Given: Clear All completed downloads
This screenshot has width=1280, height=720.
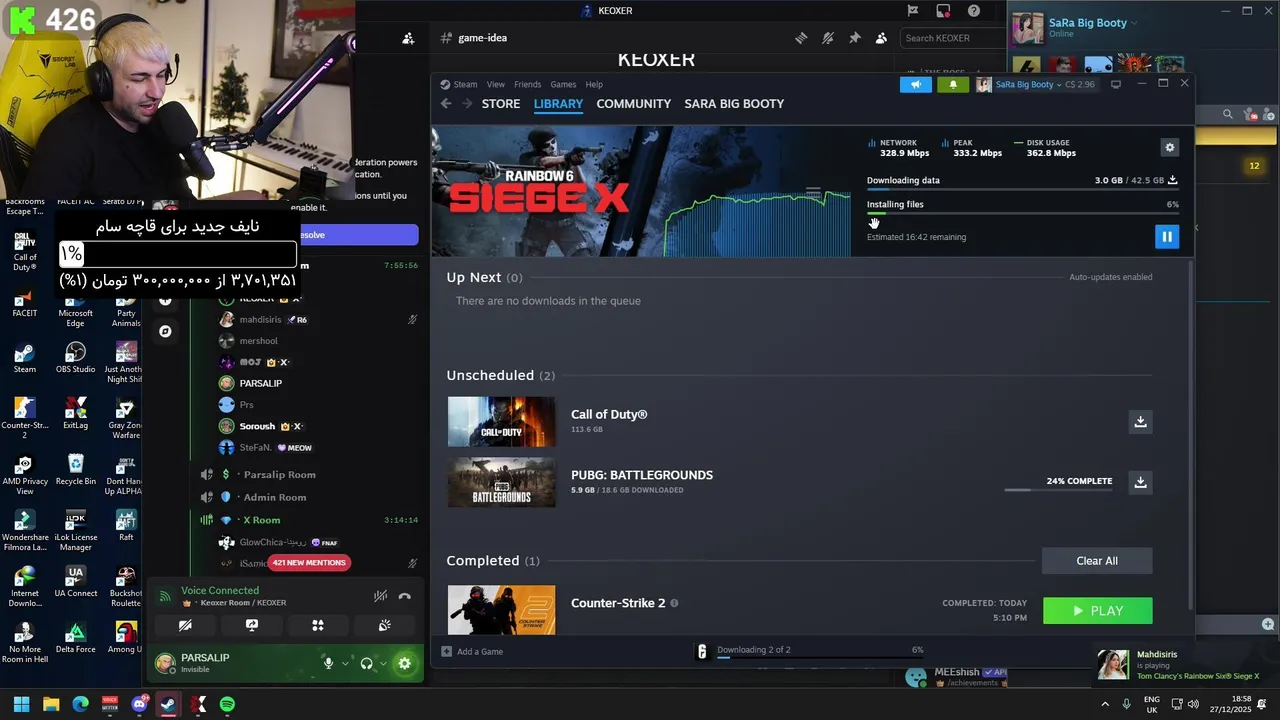Looking at the screenshot, I should pos(1097,561).
